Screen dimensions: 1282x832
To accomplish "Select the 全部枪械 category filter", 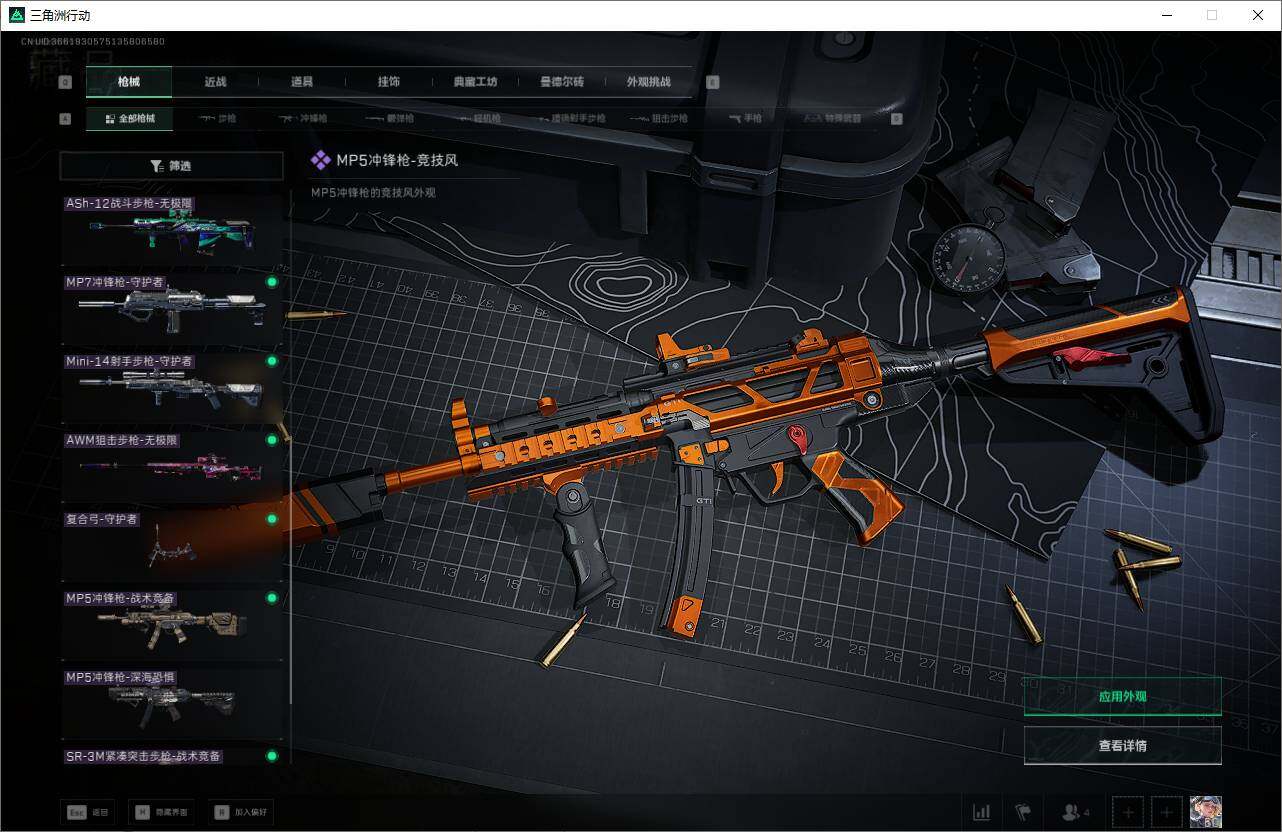I will (x=129, y=118).
